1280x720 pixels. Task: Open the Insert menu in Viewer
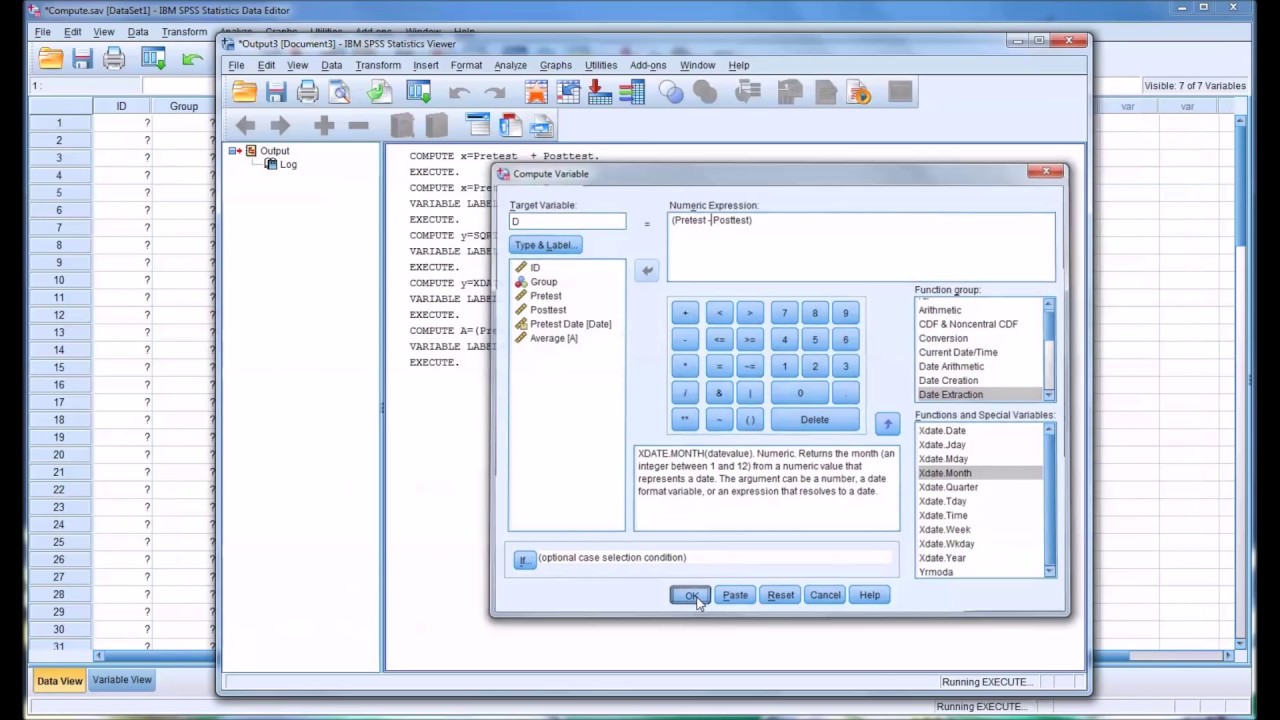tap(425, 65)
